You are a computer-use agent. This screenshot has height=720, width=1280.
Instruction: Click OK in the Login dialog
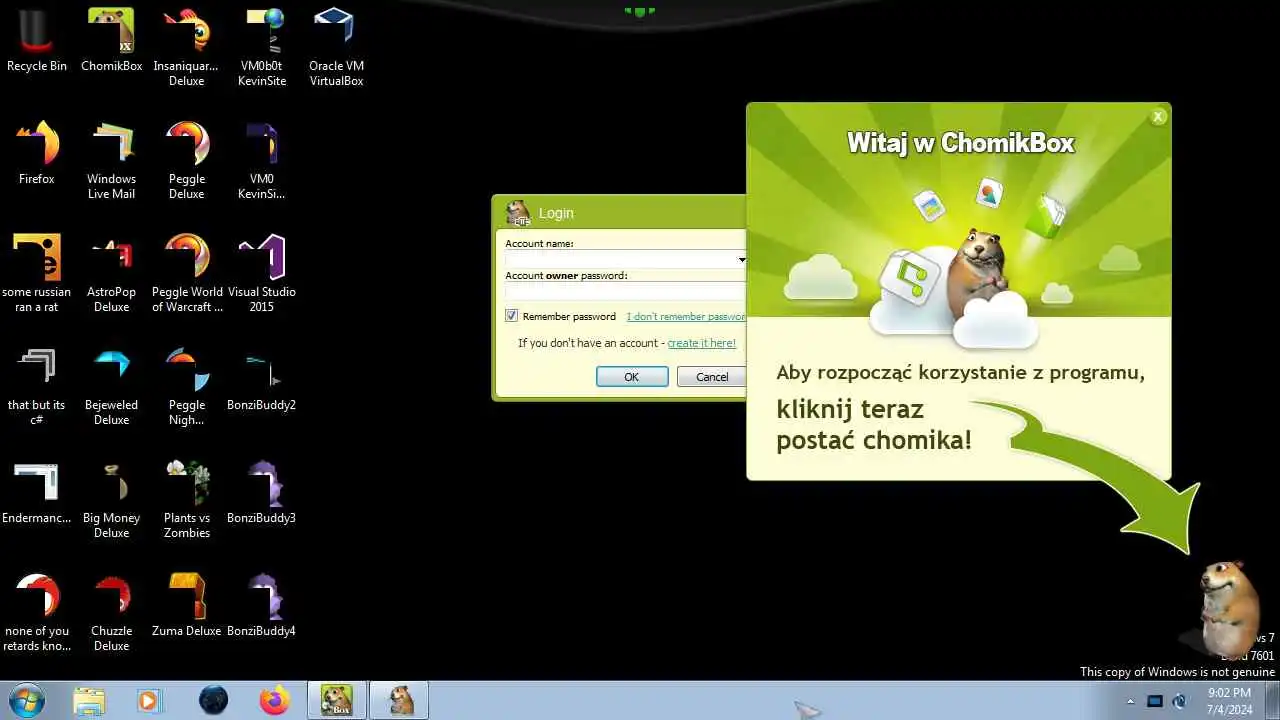point(632,377)
